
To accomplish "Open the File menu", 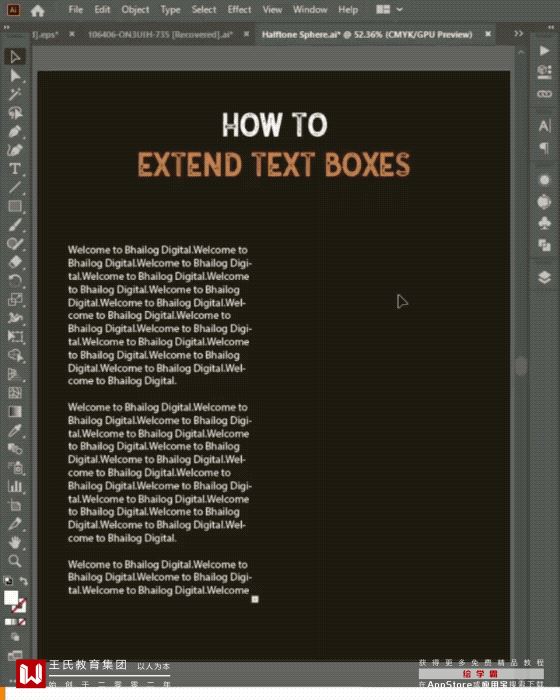I will tap(75, 9).
